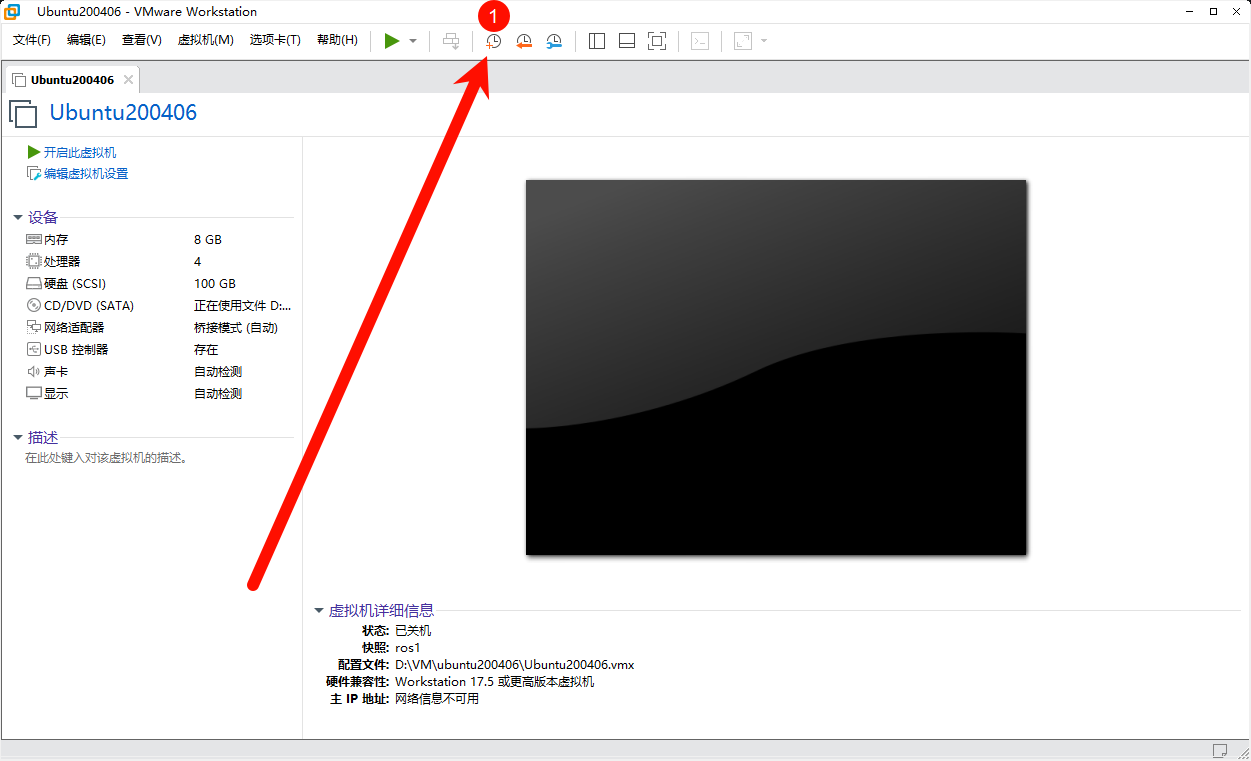Click the virtual machine screen preview thumbnail
Image resolution: width=1251 pixels, height=761 pixels.
click(x=776, y=367)
